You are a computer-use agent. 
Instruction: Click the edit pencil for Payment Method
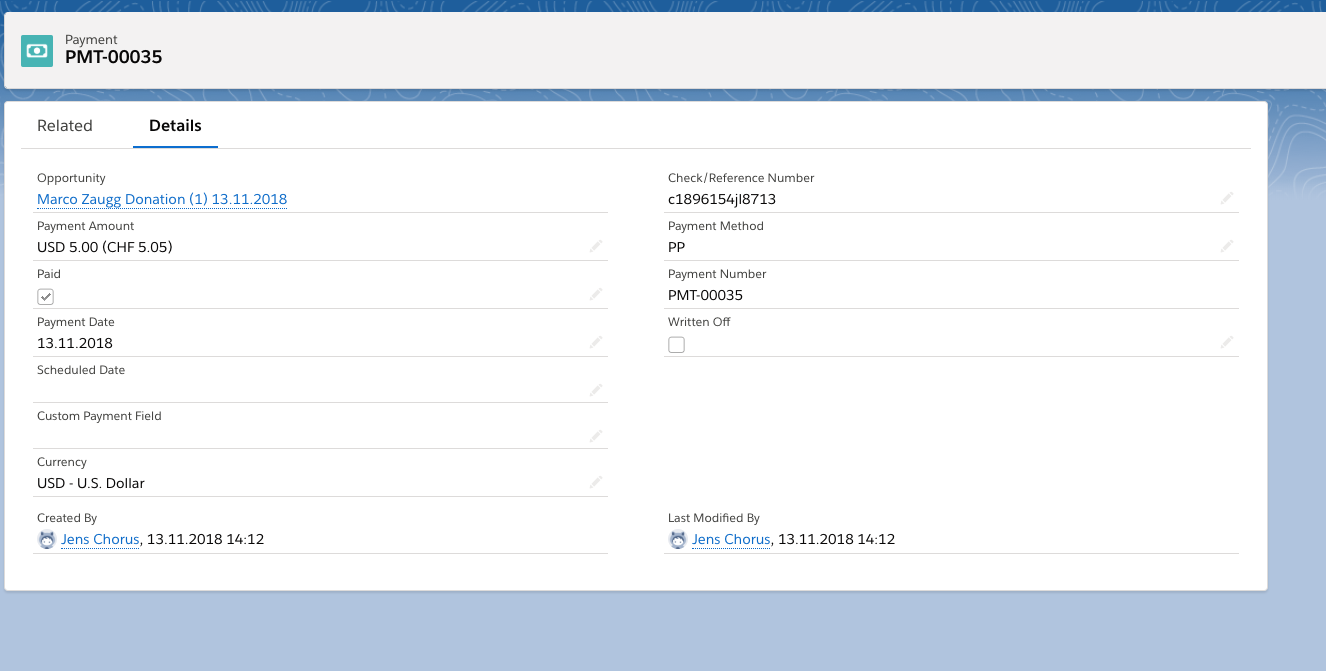pyautogui.click(x=1227, y=246)
